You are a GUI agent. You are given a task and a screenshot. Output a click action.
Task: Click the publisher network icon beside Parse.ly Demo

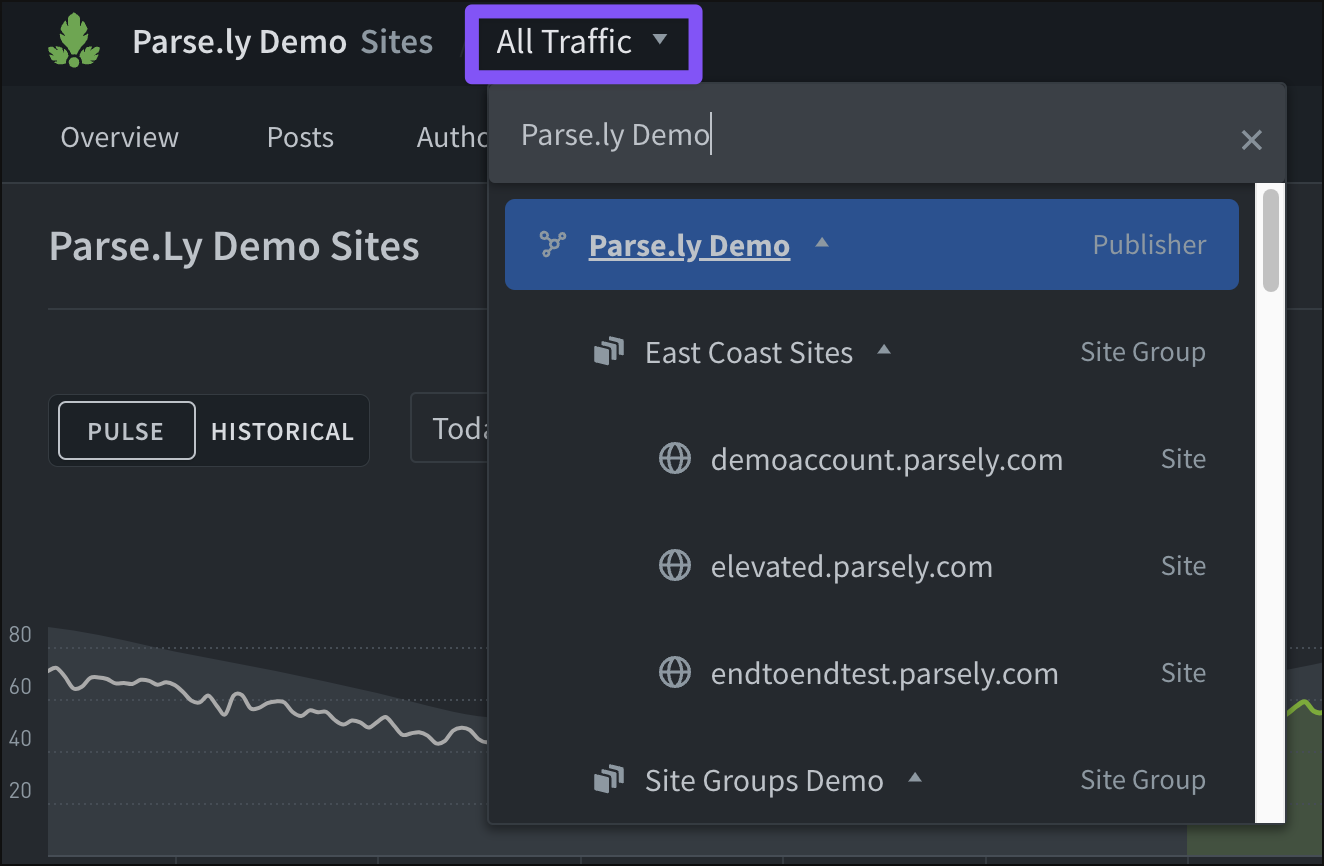(553, 245)
